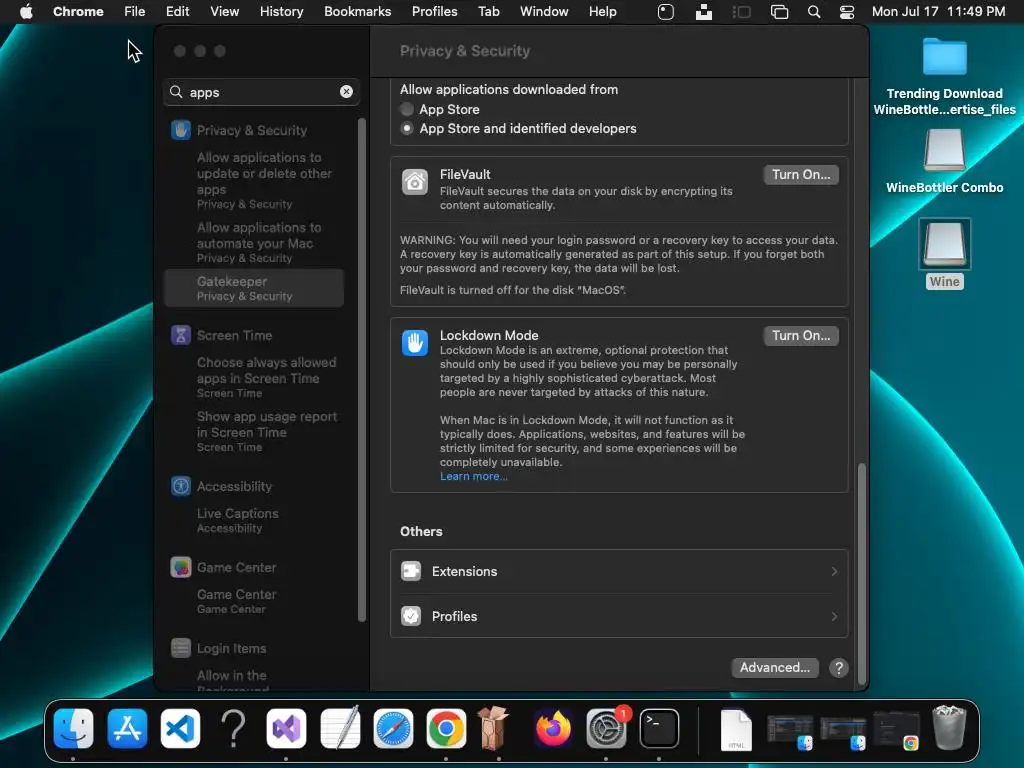Follow the Learn more link

point(473,476)
